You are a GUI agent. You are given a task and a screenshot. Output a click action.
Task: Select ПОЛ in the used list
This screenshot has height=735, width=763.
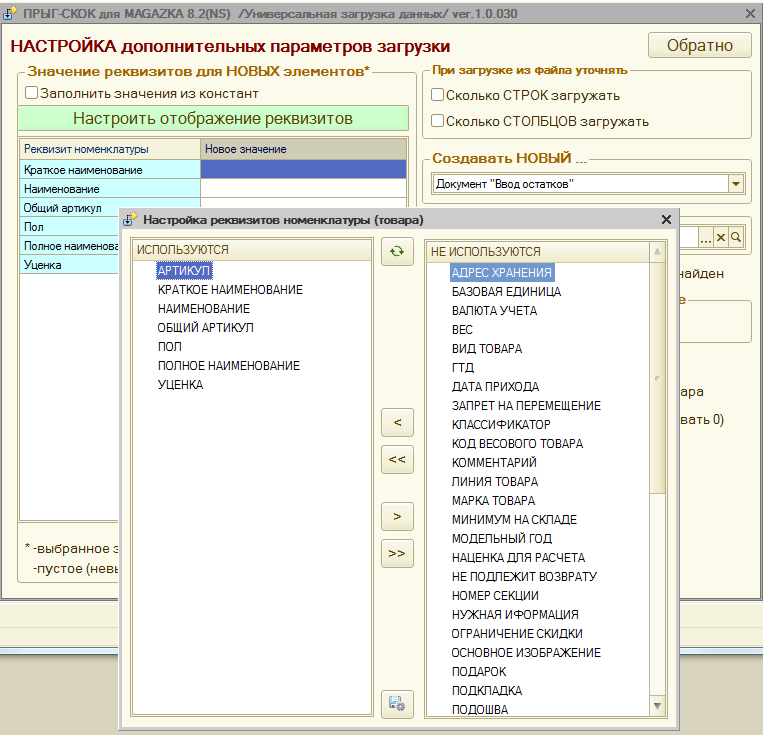169,347
